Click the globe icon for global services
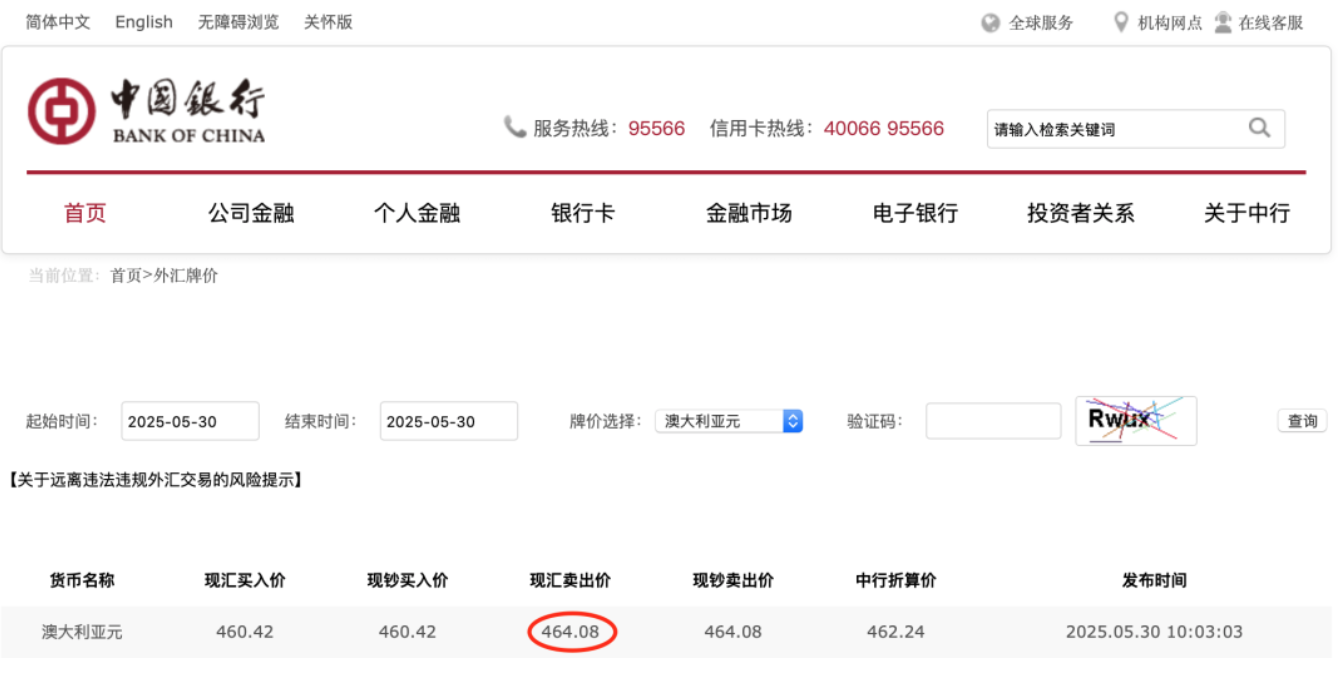The width and height of the screenshot is (1342, 682). (990, 23)
